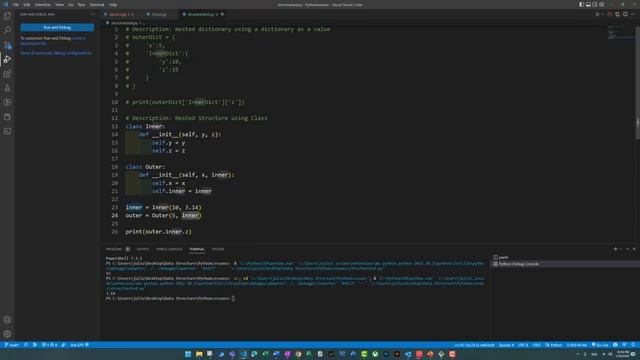Open the View menu
The width and height of the screenshot is (640, 360).
click(59, 4)
